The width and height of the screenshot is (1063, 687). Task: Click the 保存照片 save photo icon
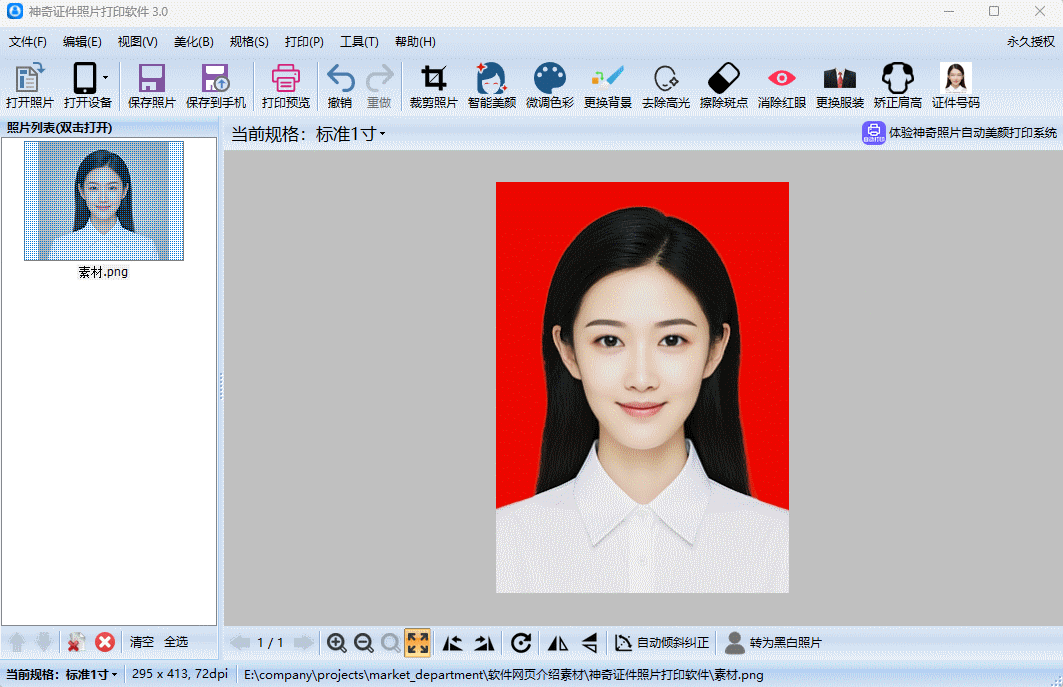[151, 86]
